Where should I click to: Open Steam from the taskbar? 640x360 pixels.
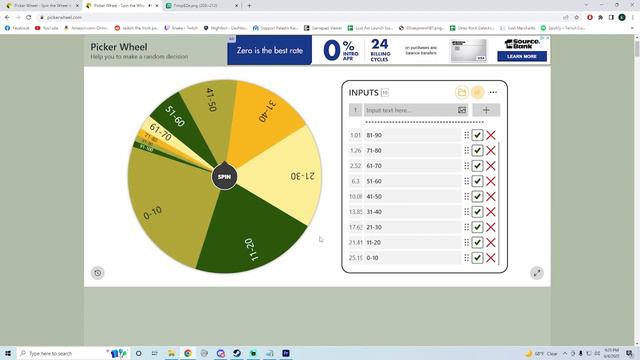(x=237, y=353)
